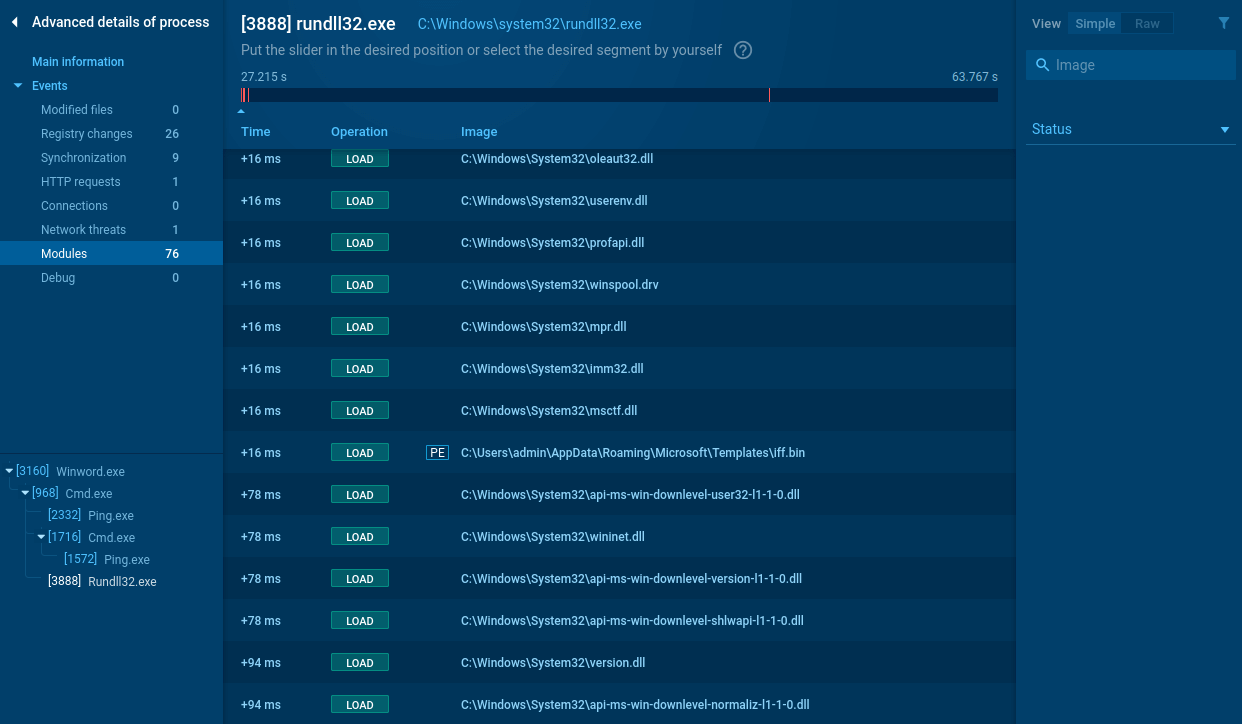Open Main information link
The height and width of the screenshot is (724, 1242).
(78, 62)
